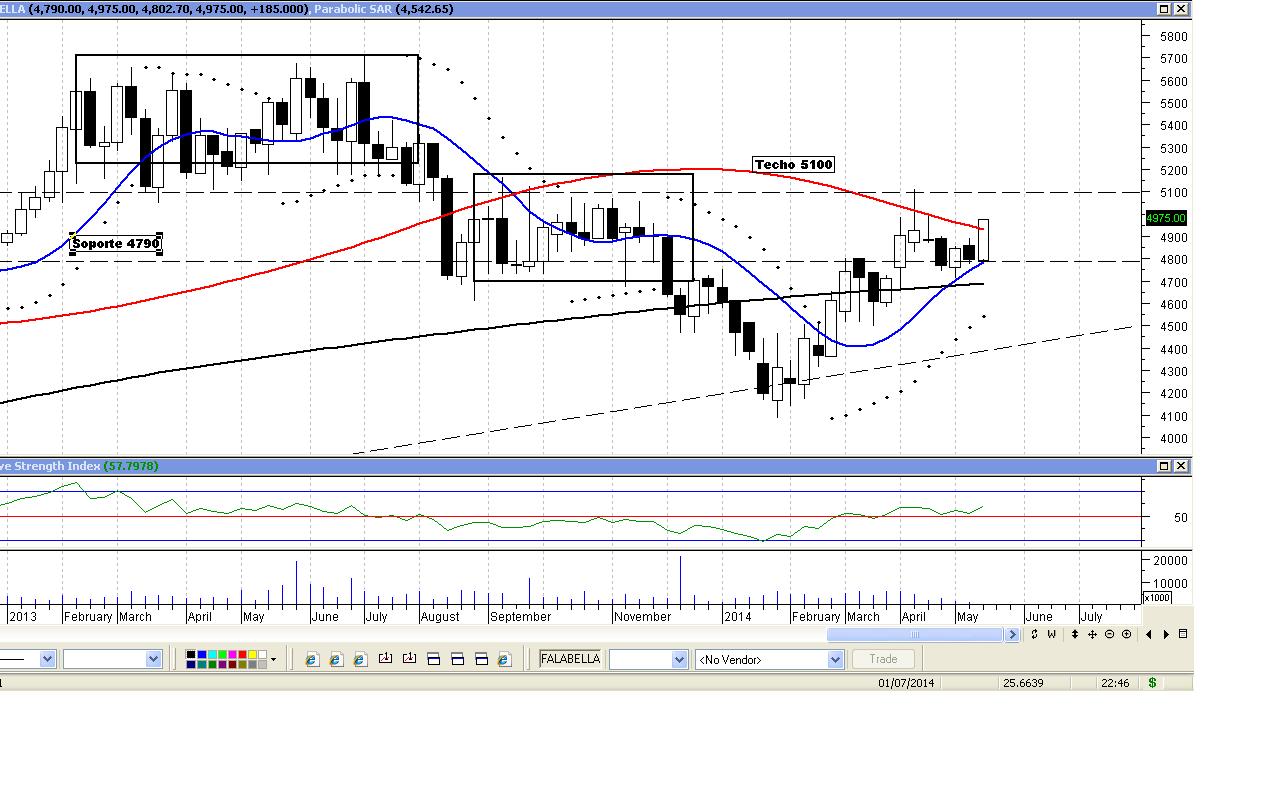Pick the bright blue color swatch
Image resolution: width=1280 pixels, height=800 pixels.
point(201,655)
